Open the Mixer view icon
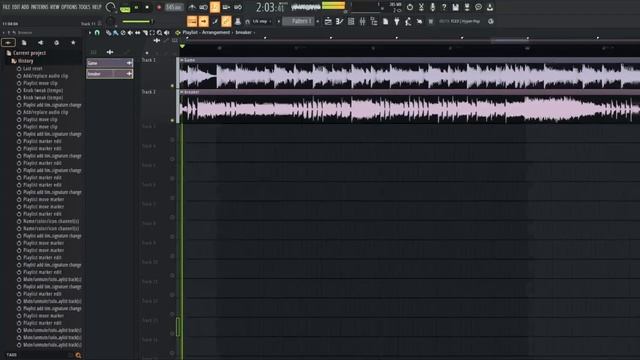 [x=362, y=21]
